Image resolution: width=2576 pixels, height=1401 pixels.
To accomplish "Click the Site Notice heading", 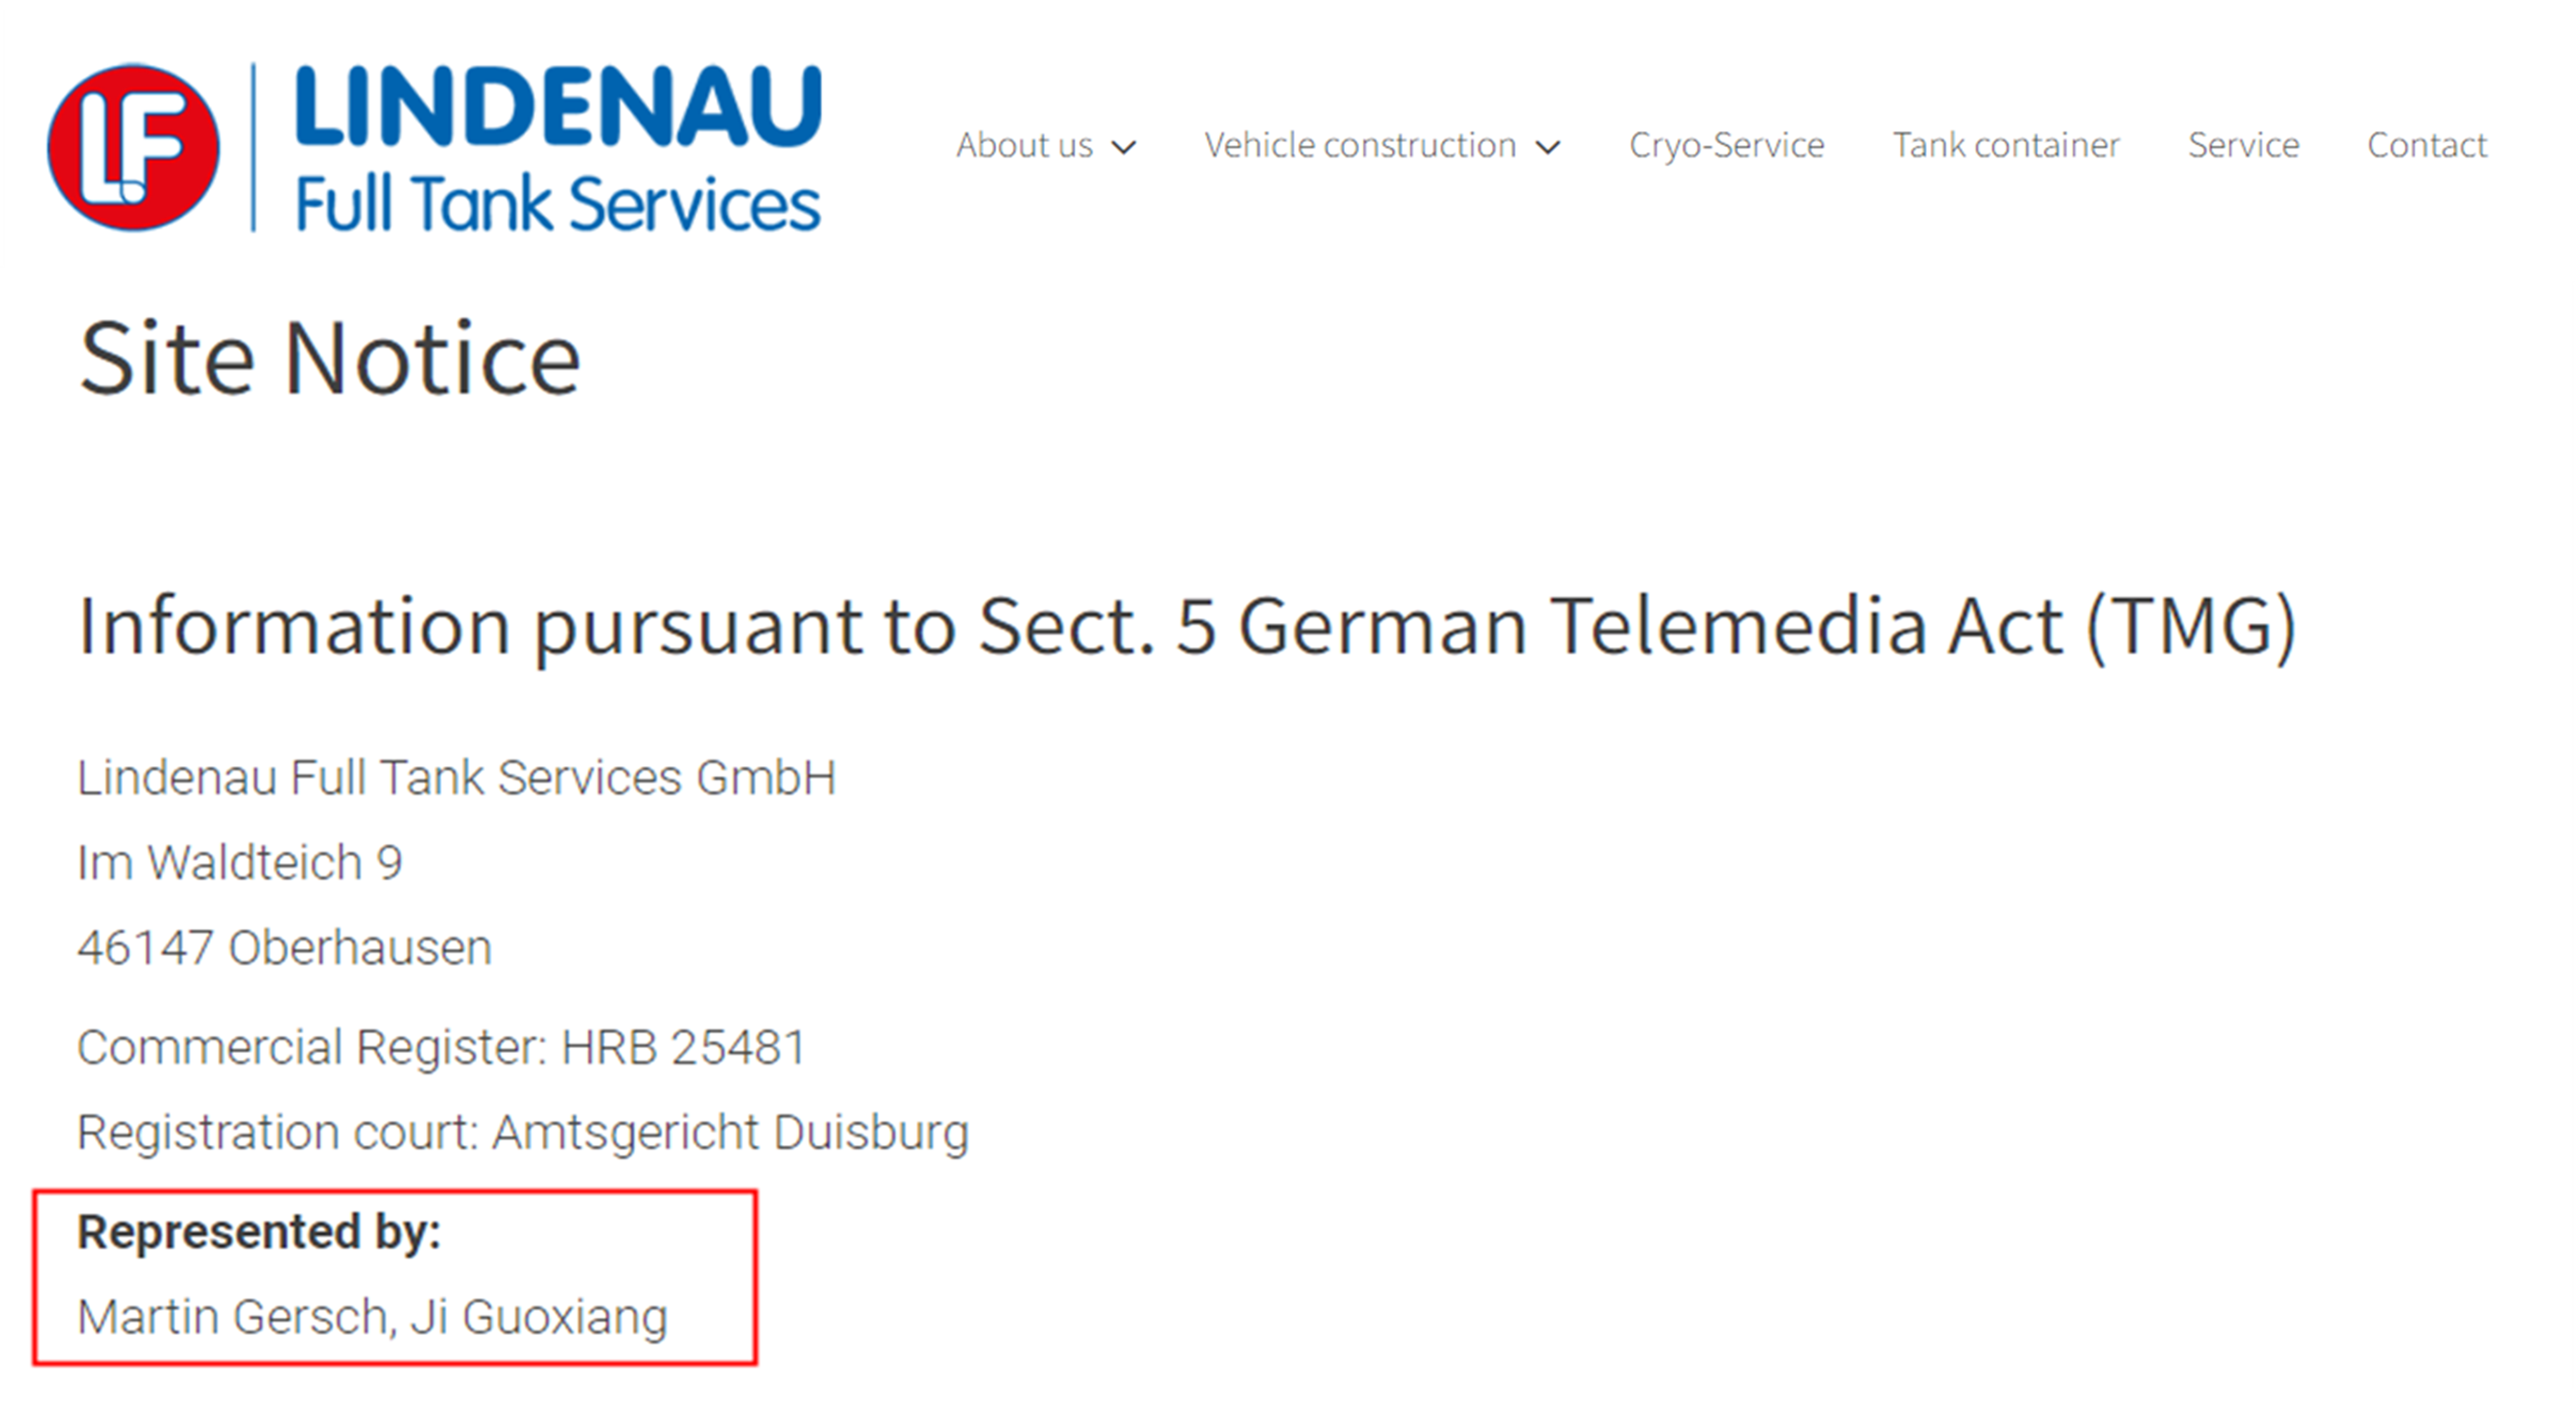I will 329,358.
